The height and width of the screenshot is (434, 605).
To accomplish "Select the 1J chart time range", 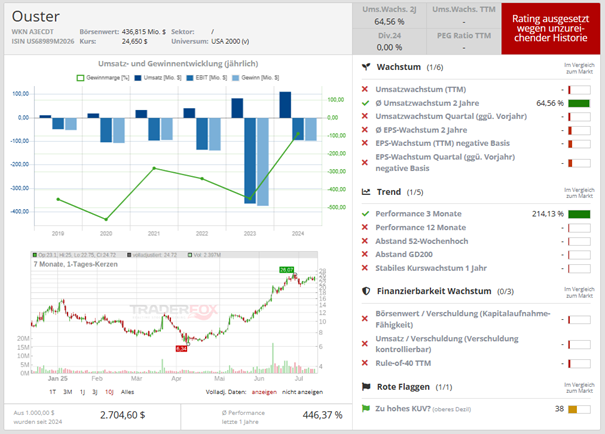I will (x=82, y=392).
